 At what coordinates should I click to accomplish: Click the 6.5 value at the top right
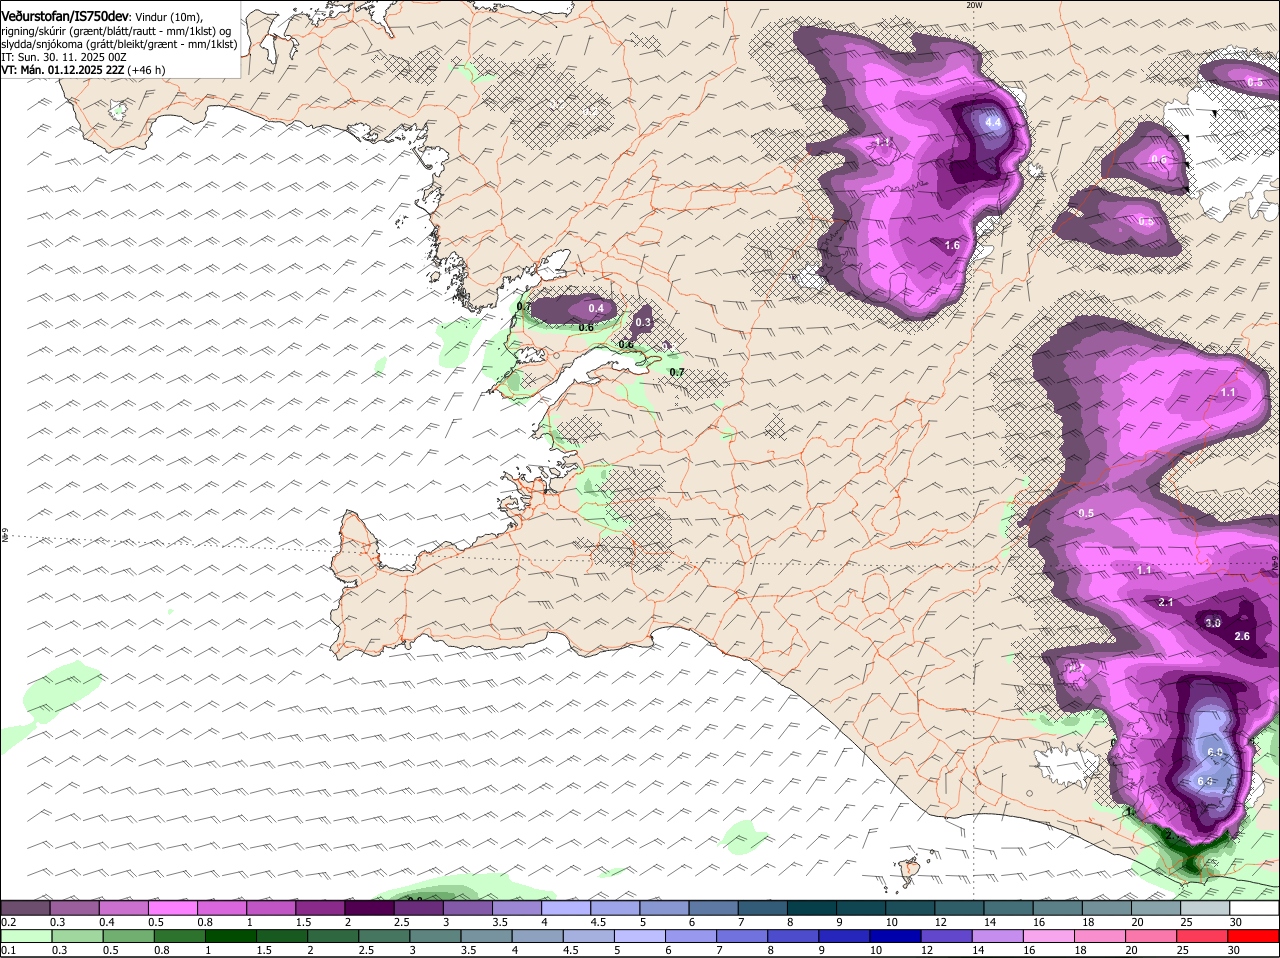point(1255,82)
